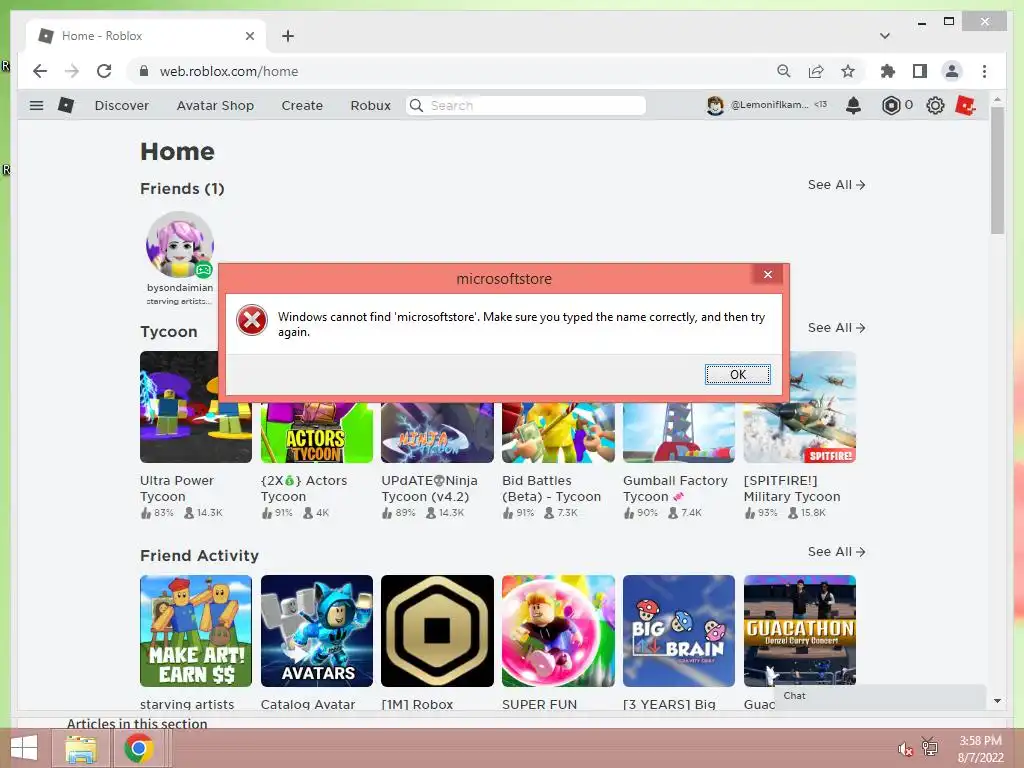Toggle the Chrome side panel icon
The height and width of the screenshot is (768, 1024).
(920, 71)
